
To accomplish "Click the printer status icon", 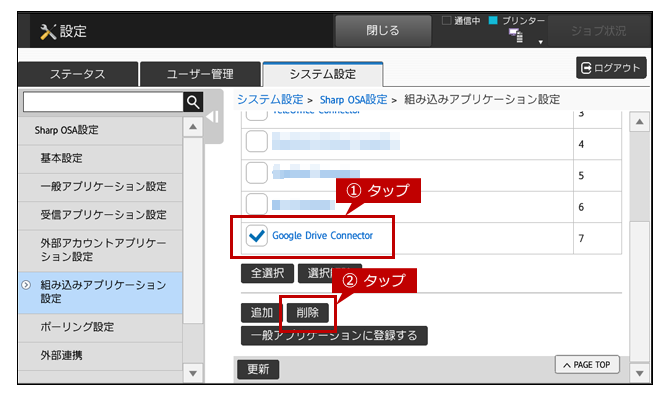I will (x=516, y=35).
